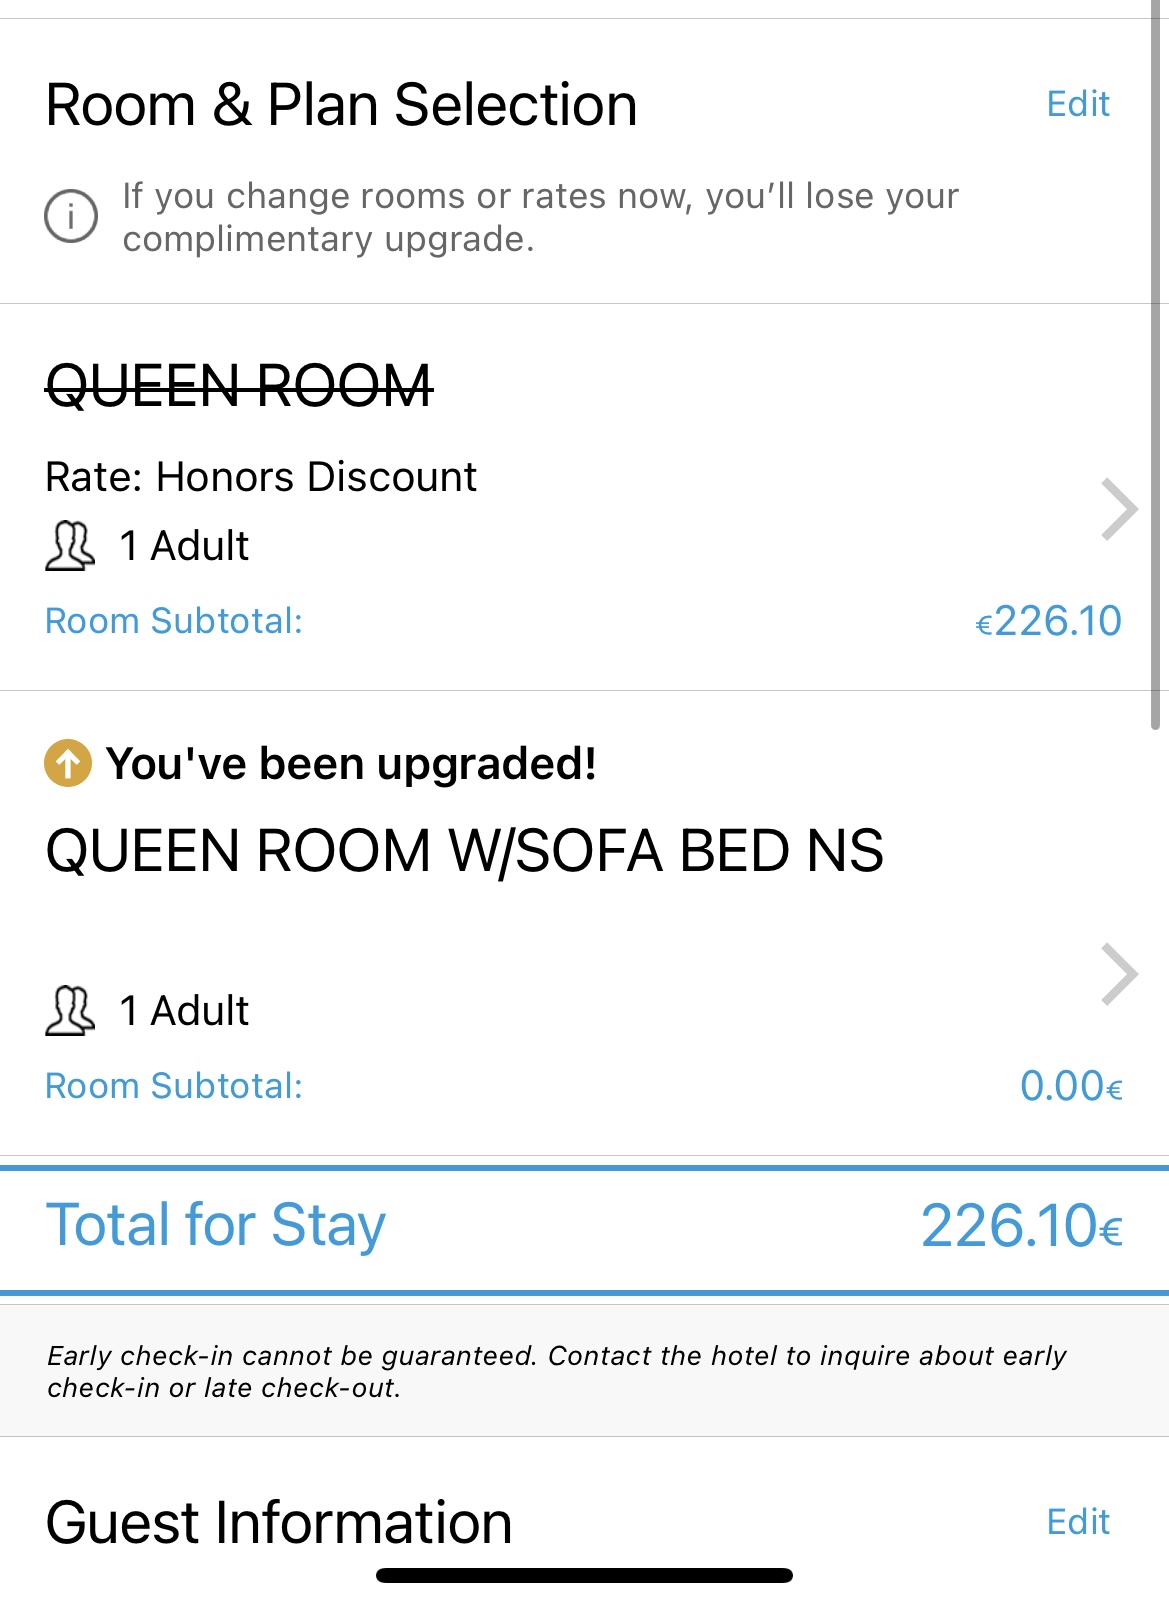
Task: Select the QUEEN ROOM W/SOFA BED NS title
Action: click(464, 851)
